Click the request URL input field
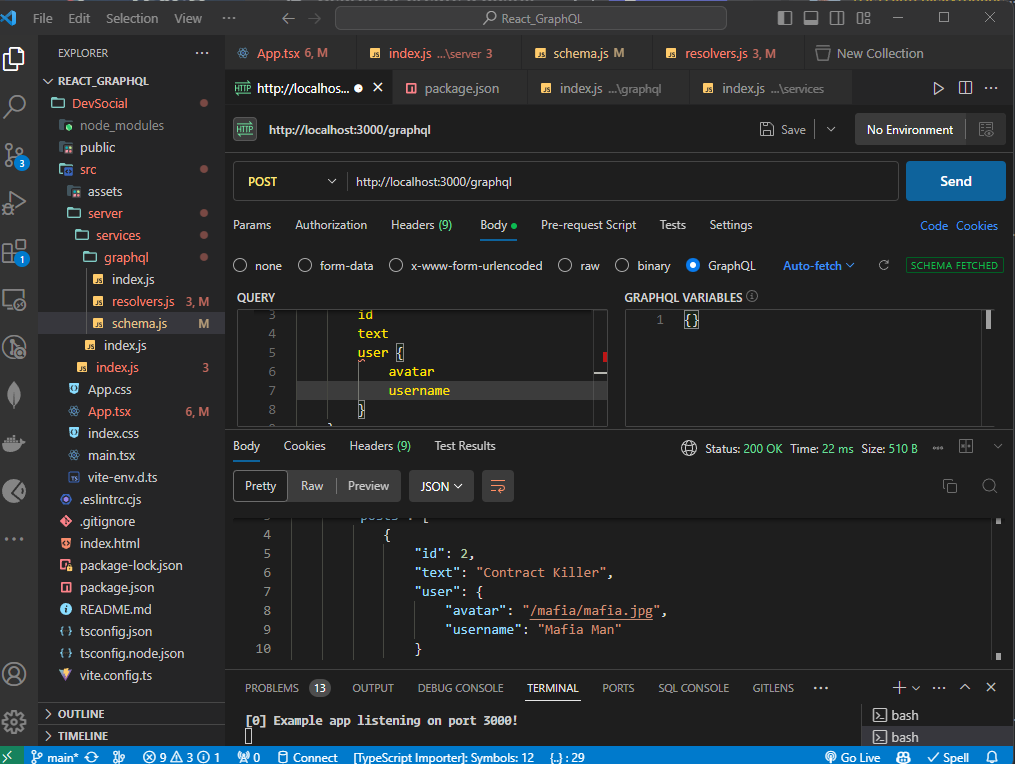 click(x=623, y=182)
